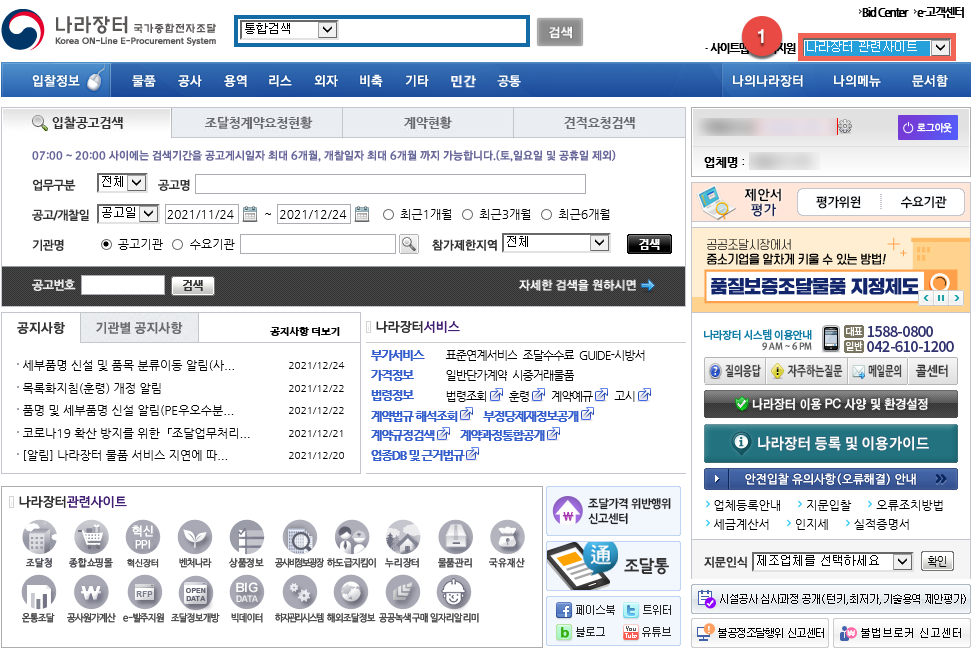The height and width of the screenshot is (655, 978).
Task: Open the 혁신장터 PPI icon
Action: (x=143, y=537)
